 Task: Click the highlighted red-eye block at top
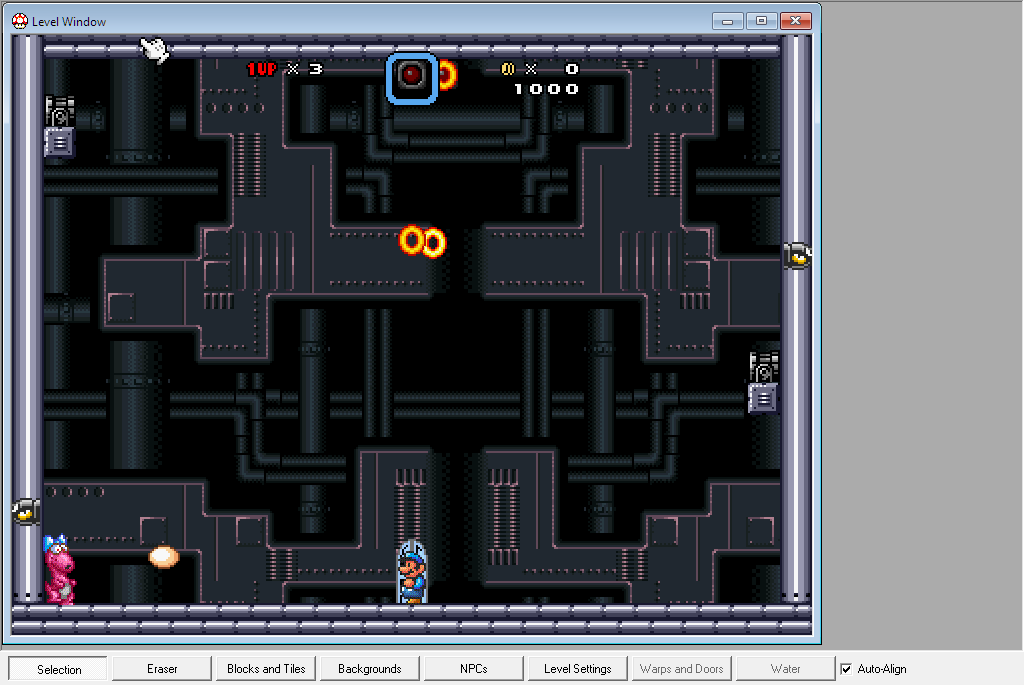(411, 78)
